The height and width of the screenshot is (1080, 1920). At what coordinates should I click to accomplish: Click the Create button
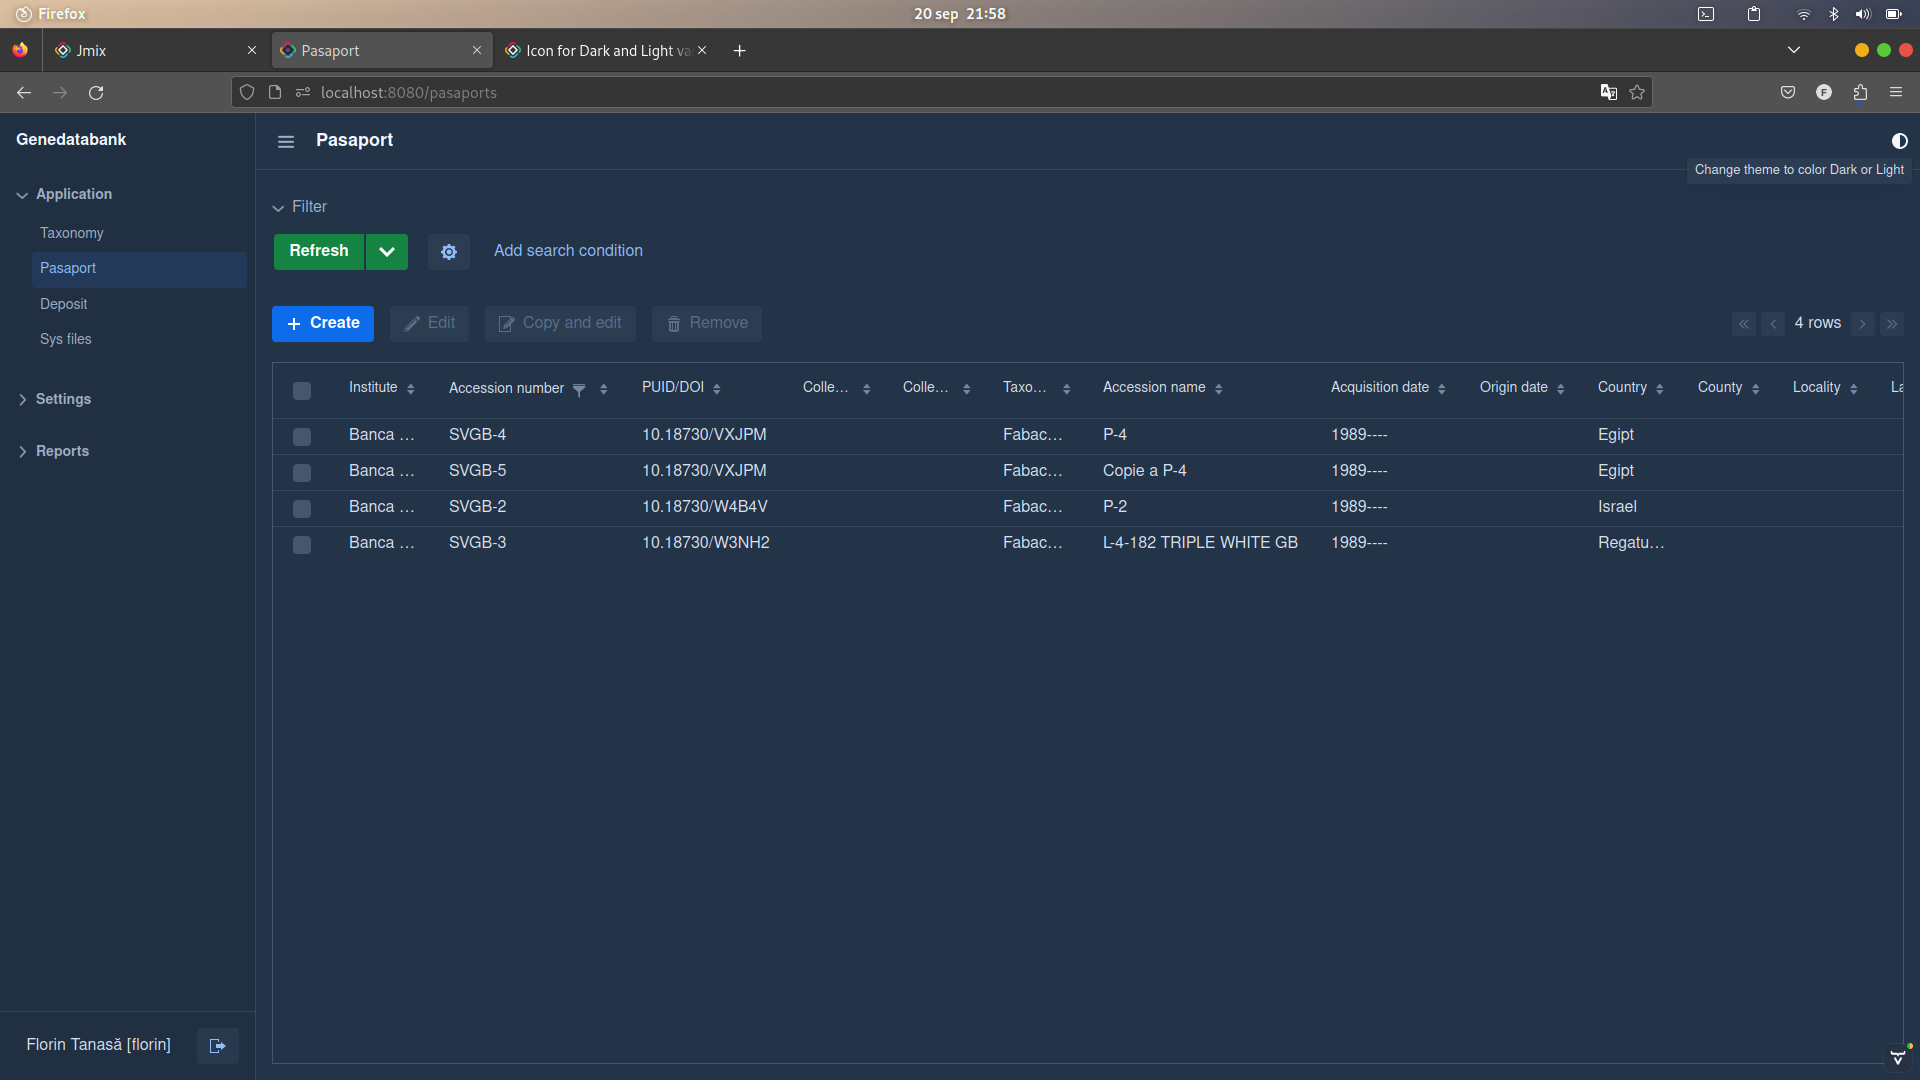[x=323, y=324]
